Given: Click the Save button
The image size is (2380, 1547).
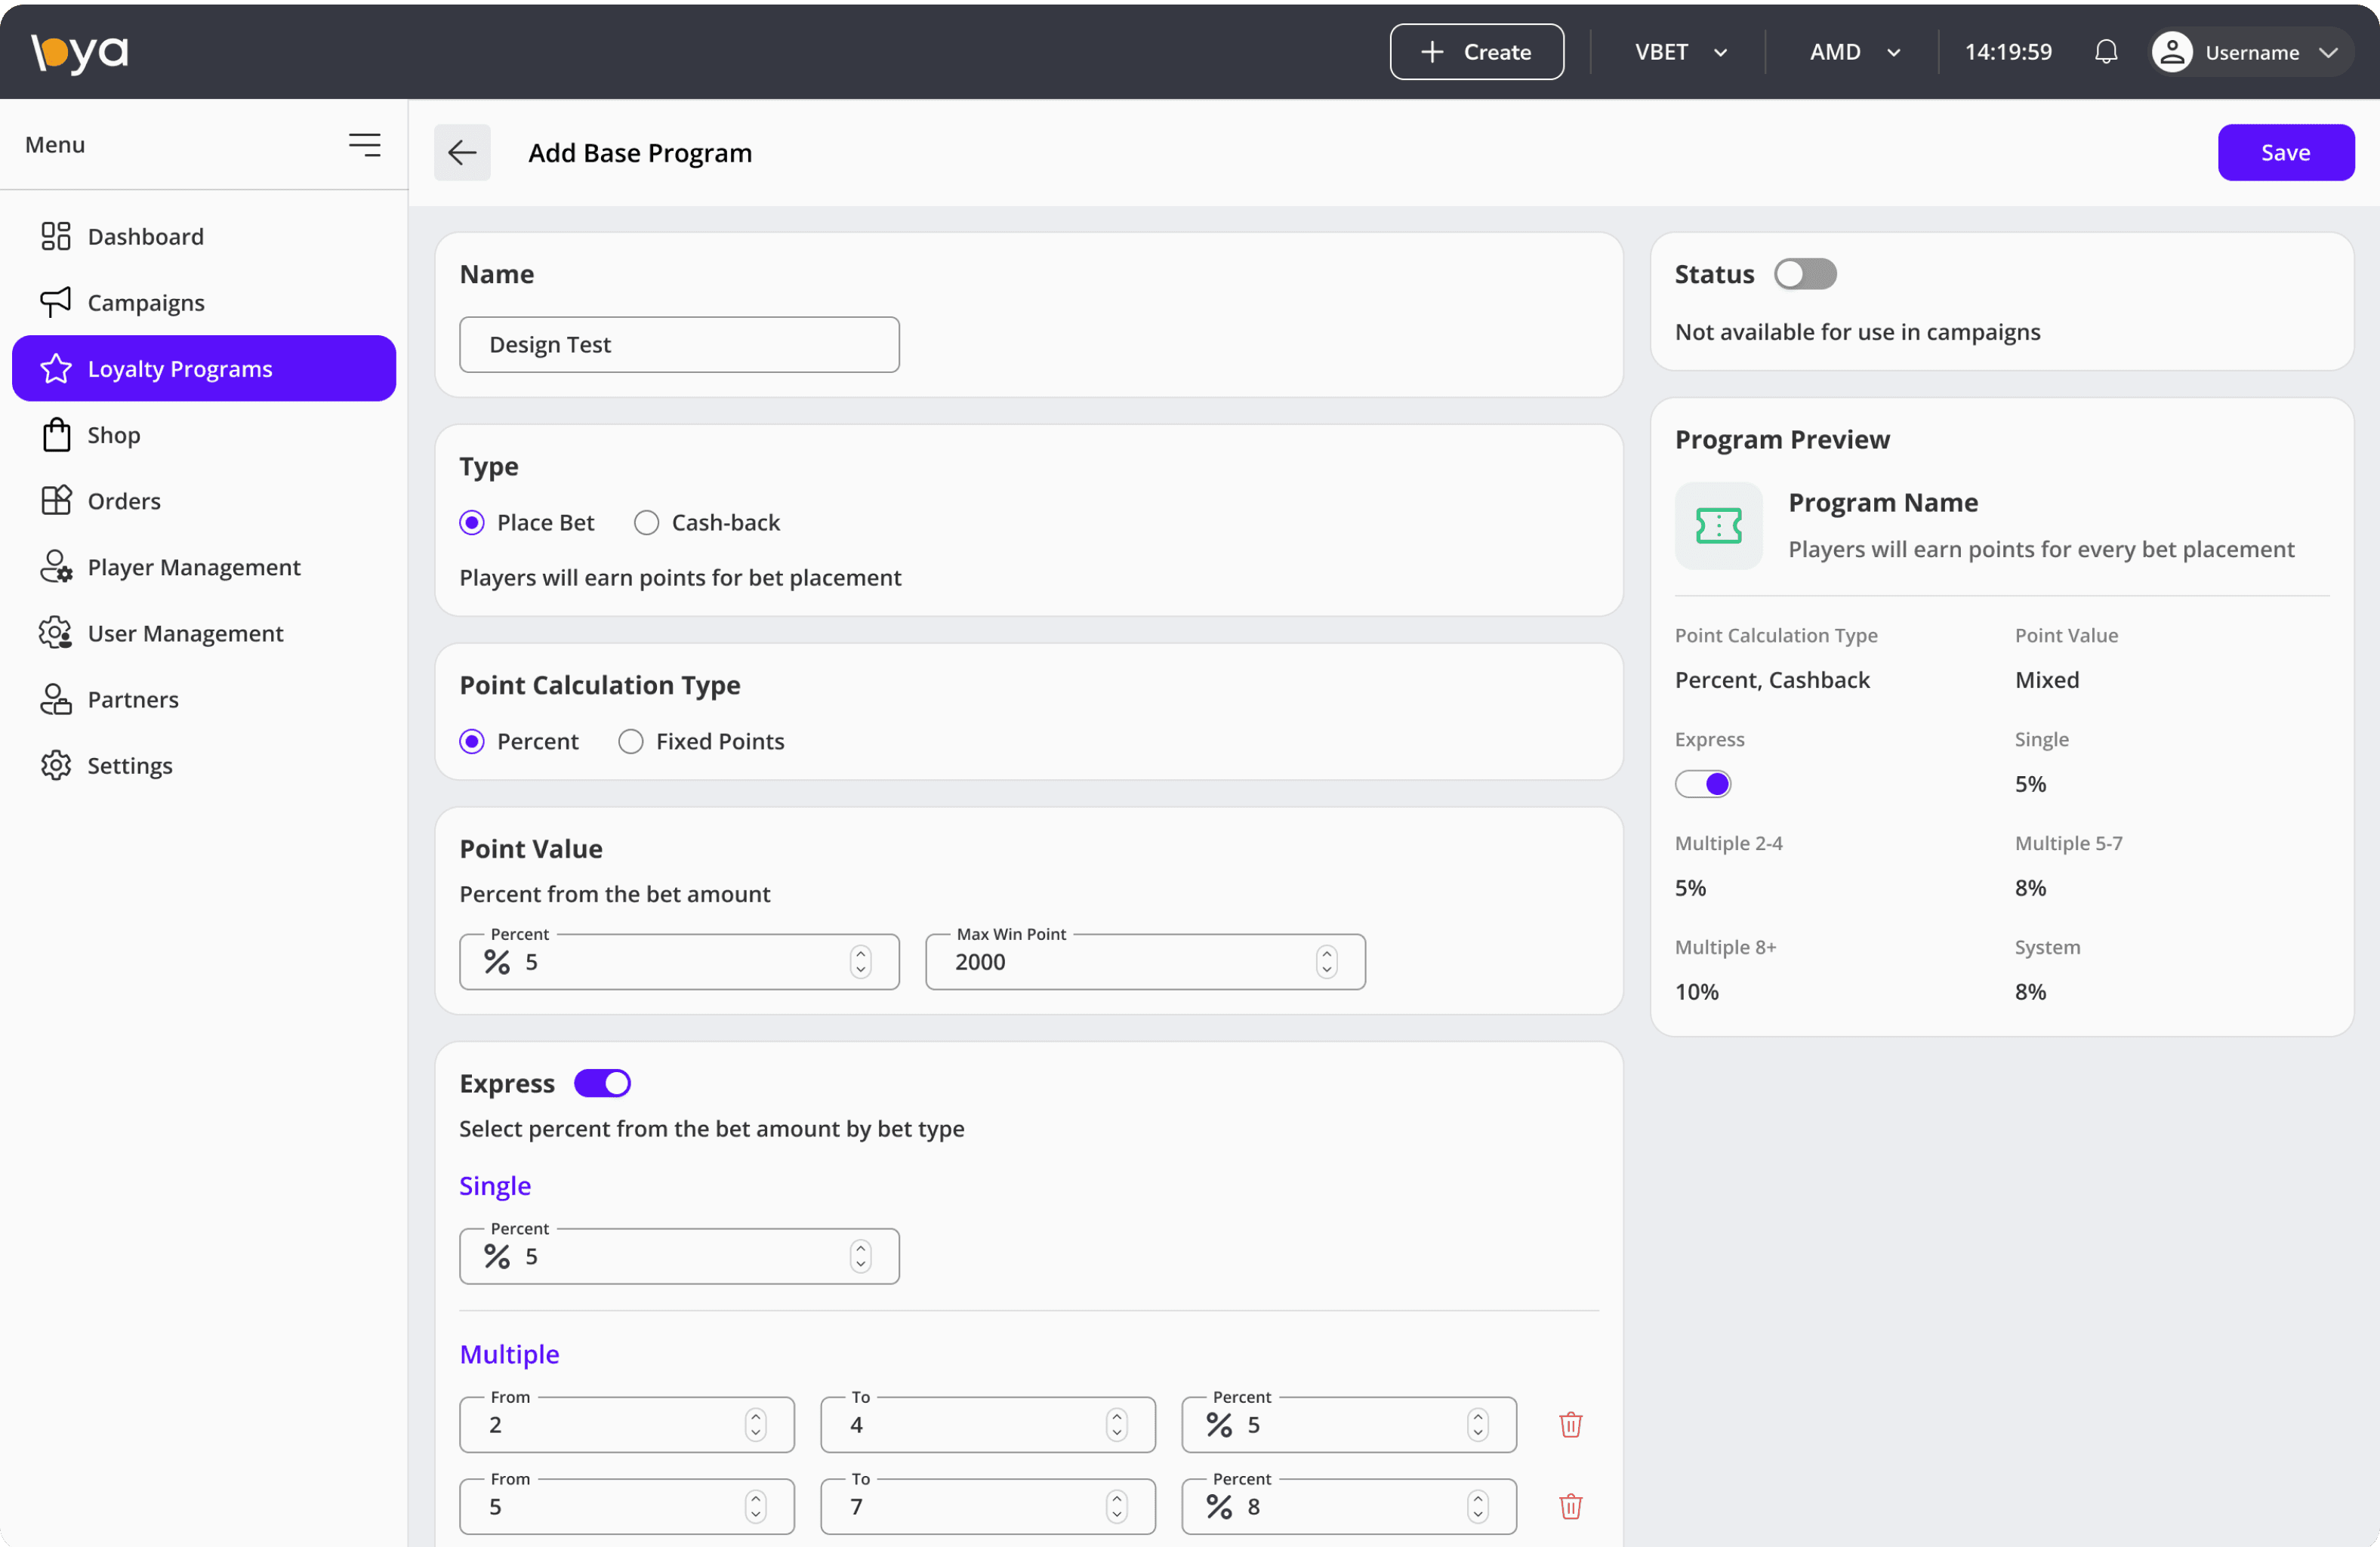Looking at the screenshot, I should (x=2285, y=153).
